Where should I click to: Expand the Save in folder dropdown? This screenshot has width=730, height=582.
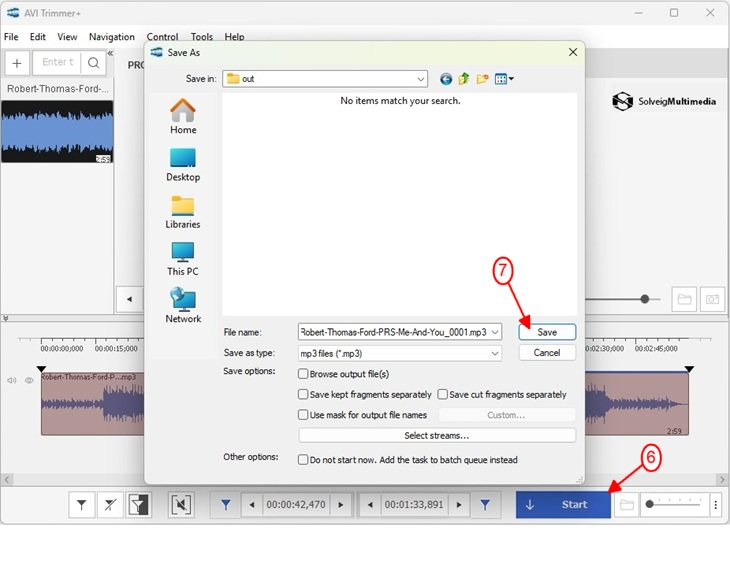point(420,79)
